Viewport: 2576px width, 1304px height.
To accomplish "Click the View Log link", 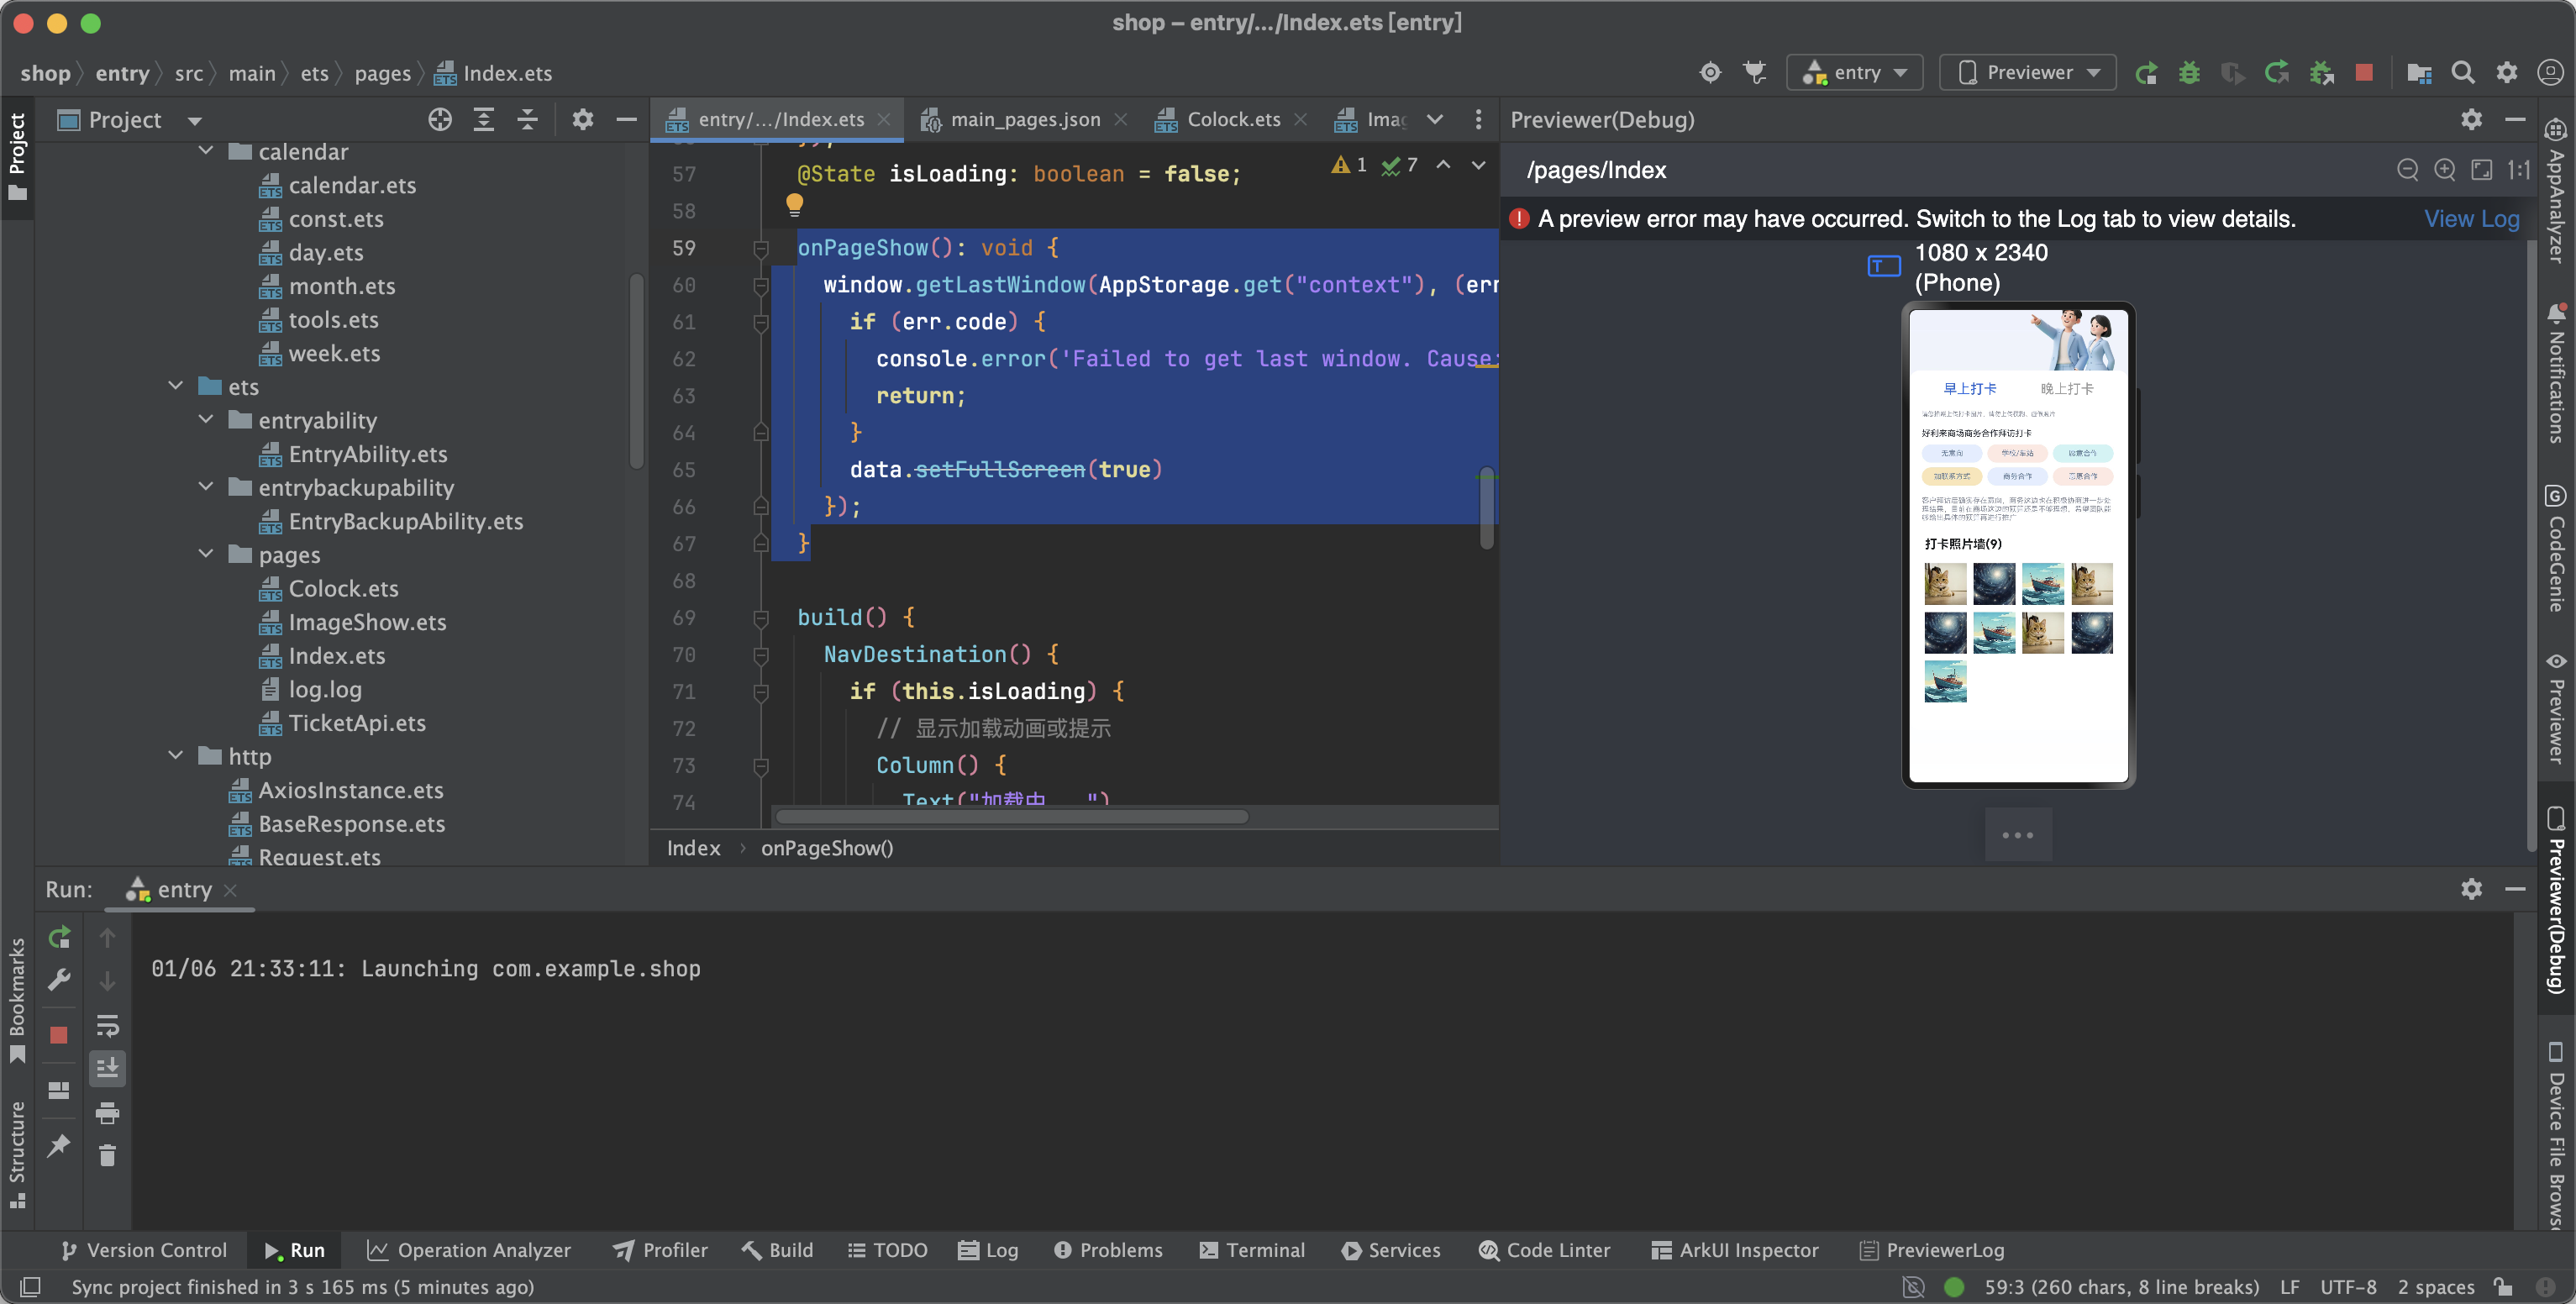I will click(2471, 219).
